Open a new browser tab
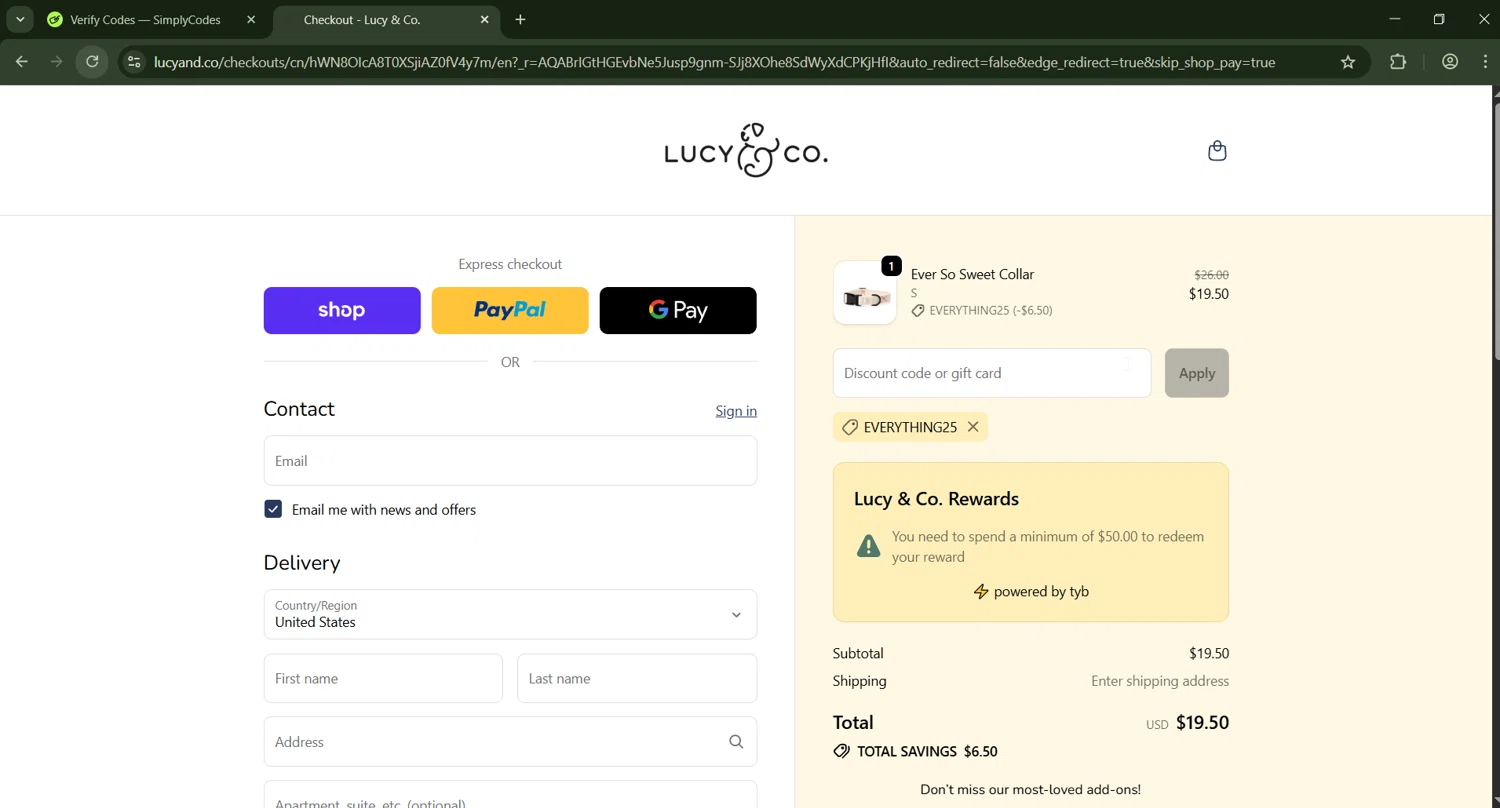 pos(520,19)
